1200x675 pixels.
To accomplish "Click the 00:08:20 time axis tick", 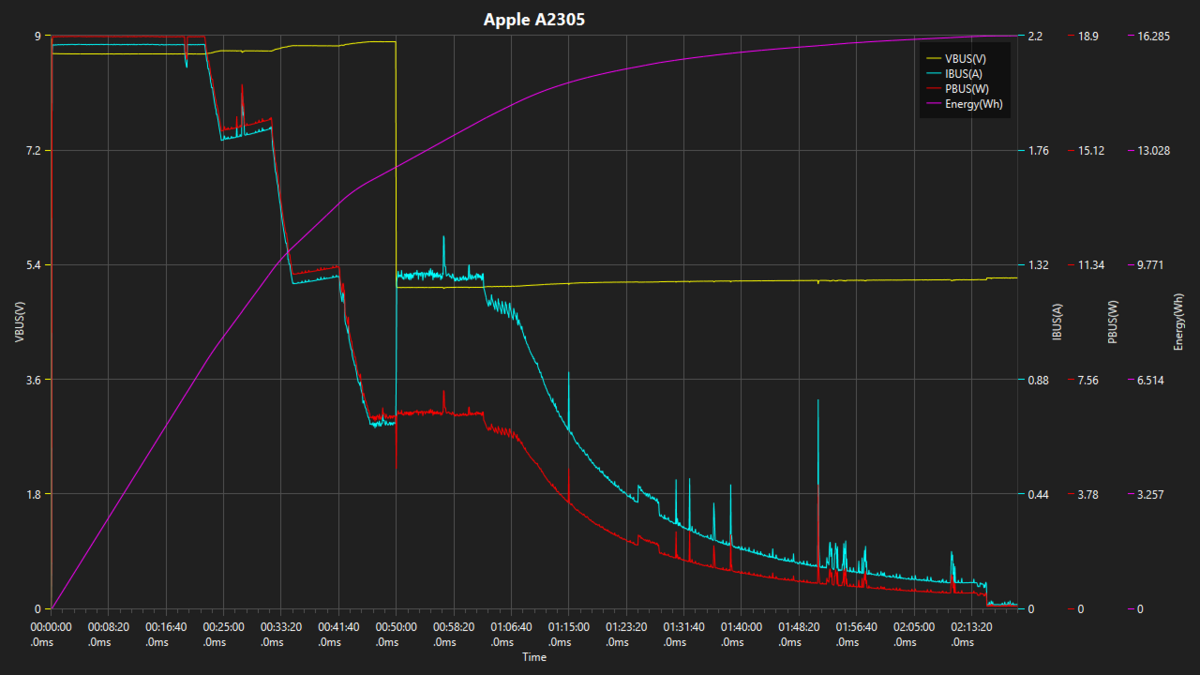I will 108,634.
